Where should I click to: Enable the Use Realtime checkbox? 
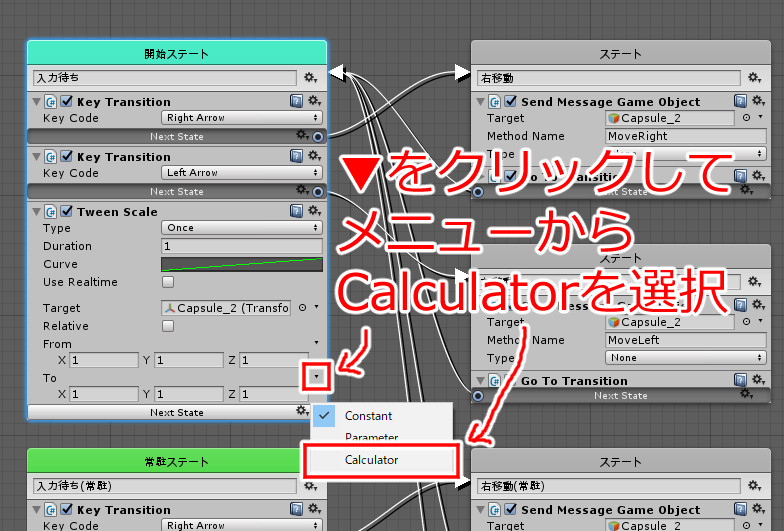tap(168, 282)
